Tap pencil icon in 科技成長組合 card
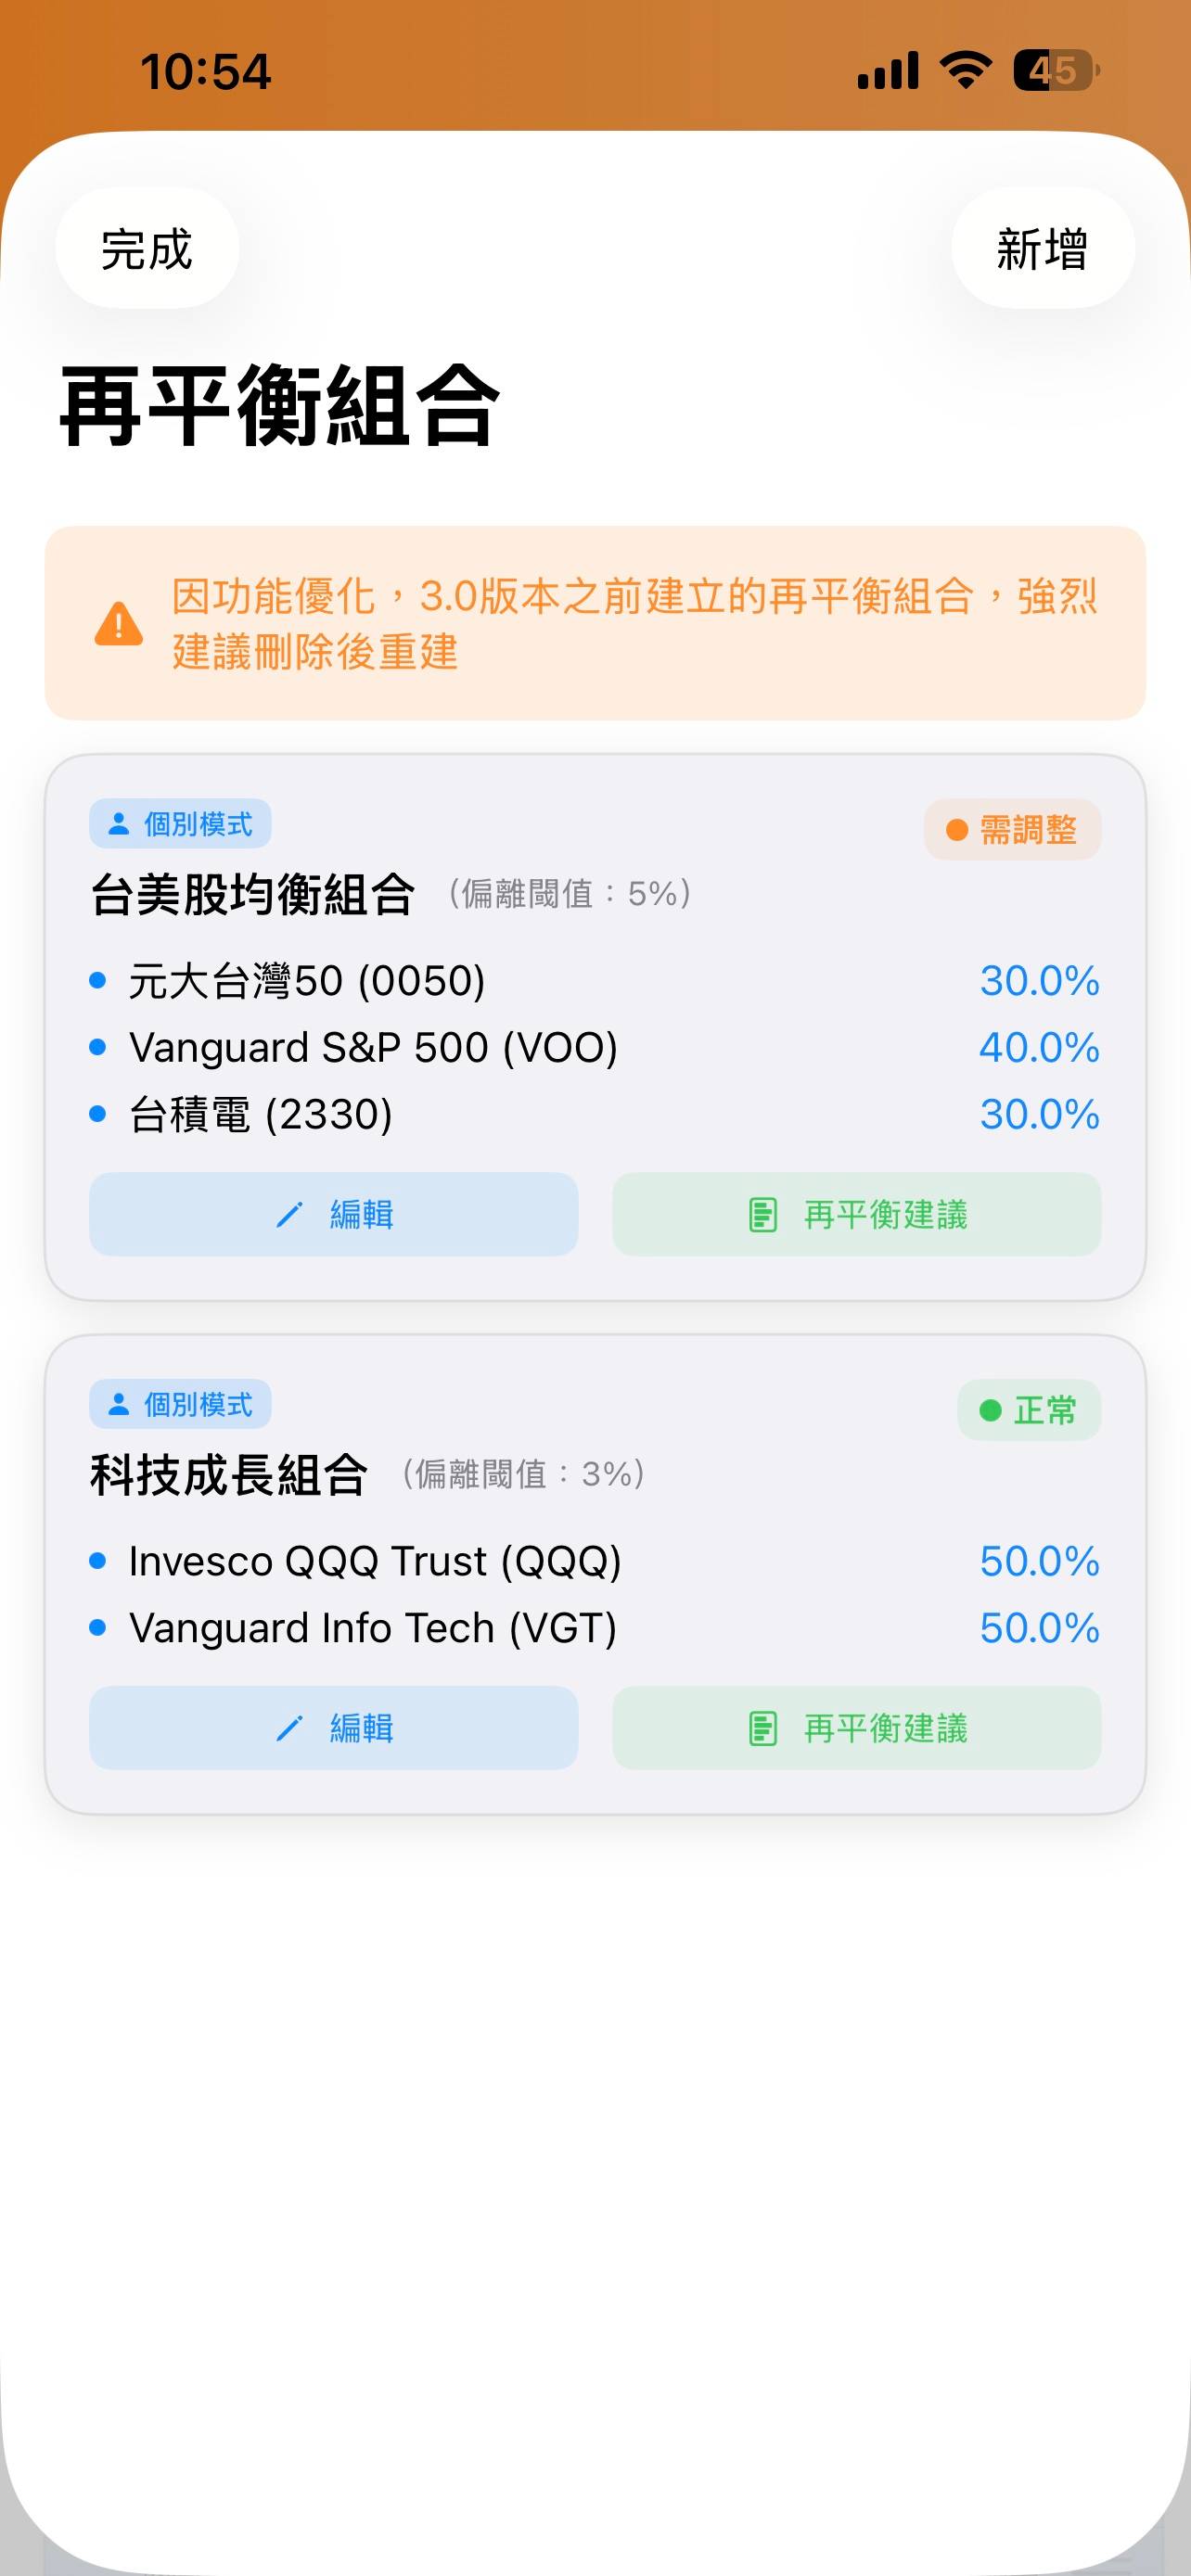Image resolution: width=1191 pixels, height=2576 pixels. click(289, 1728)
